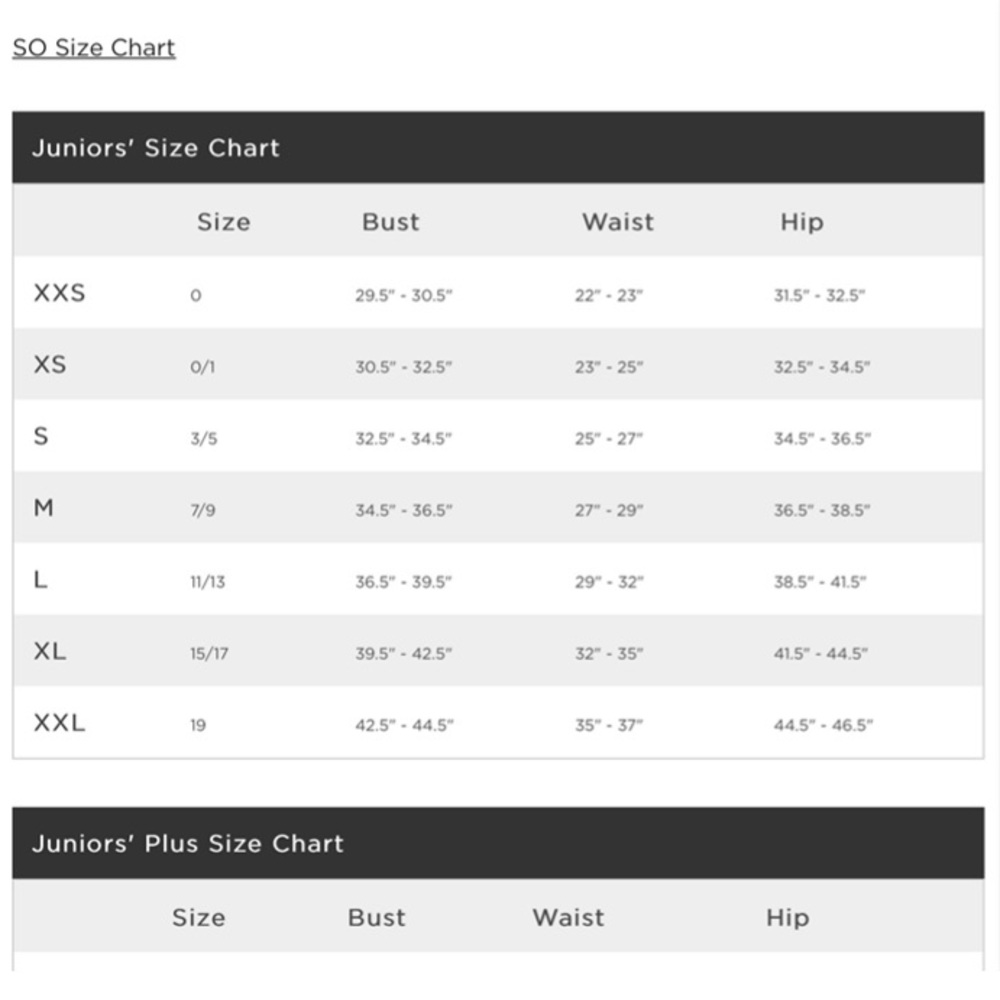Select the Bust column header in Juniors' chart

[391, 222]
